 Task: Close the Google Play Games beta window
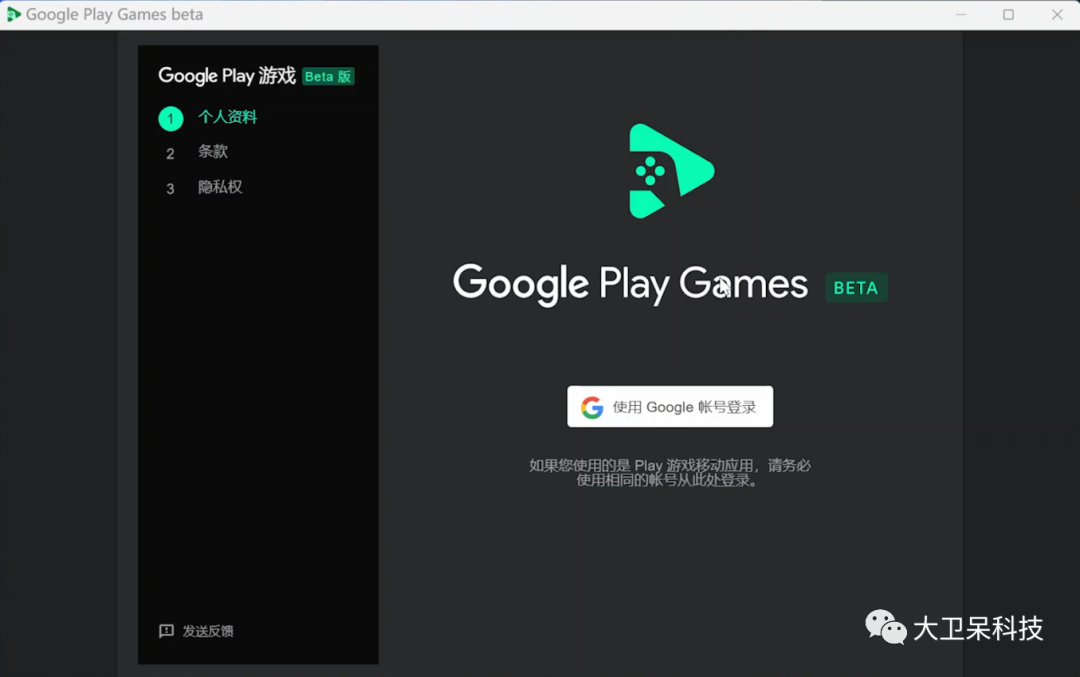1057,14
